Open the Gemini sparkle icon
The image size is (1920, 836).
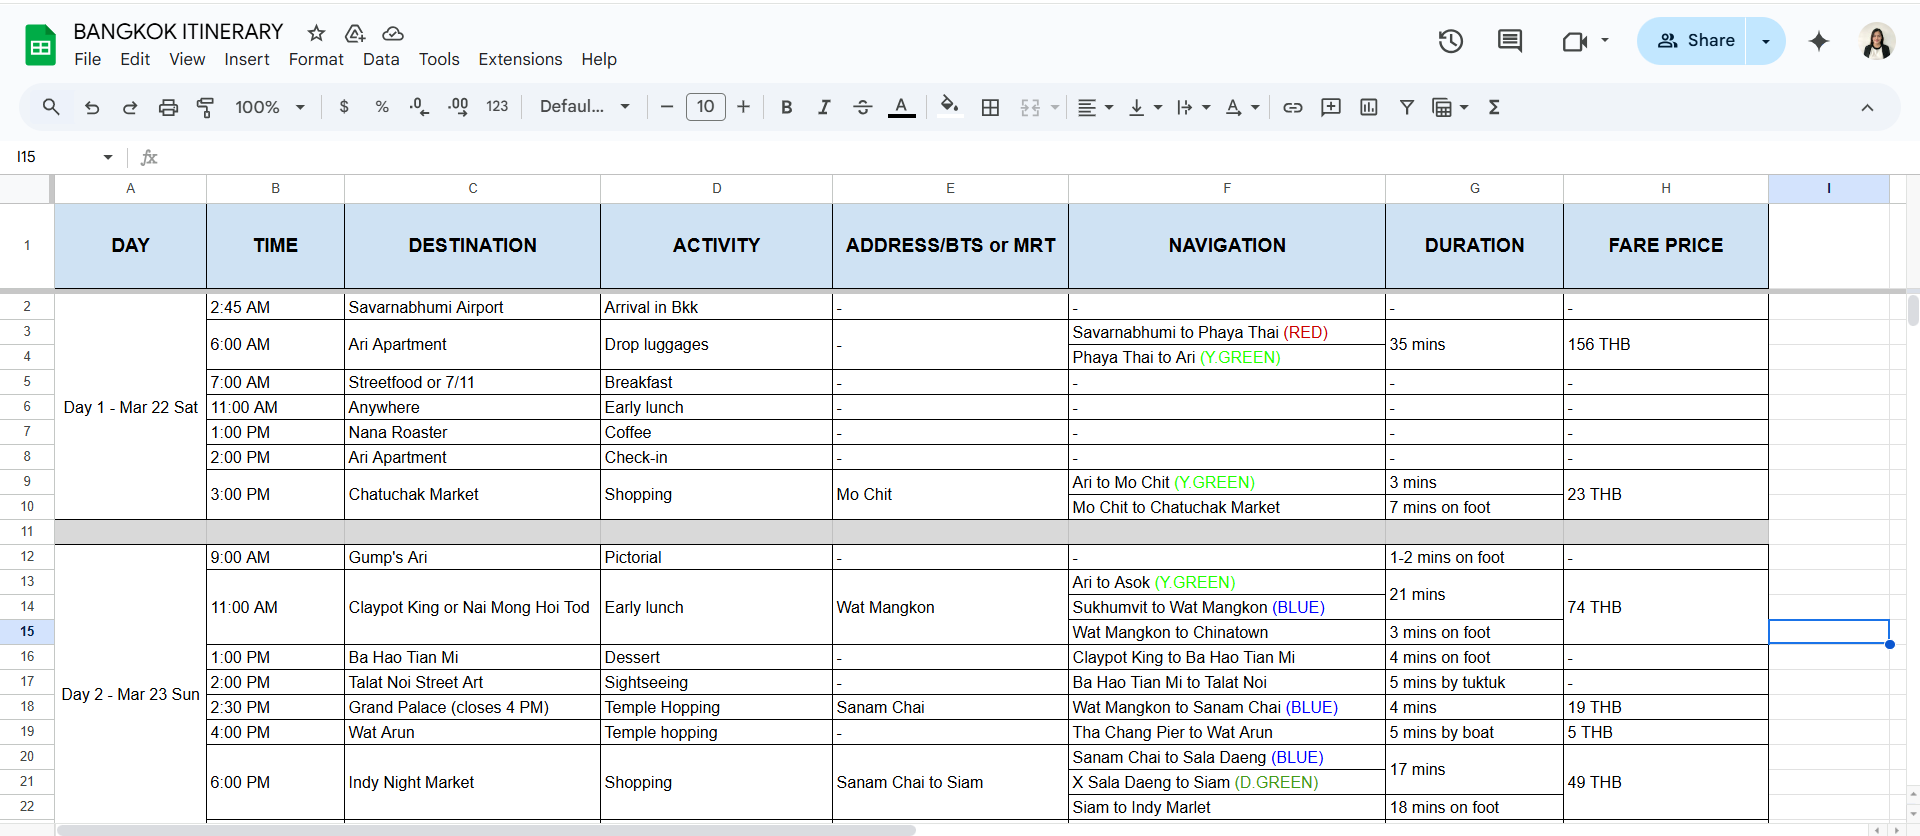[1819, 41]
